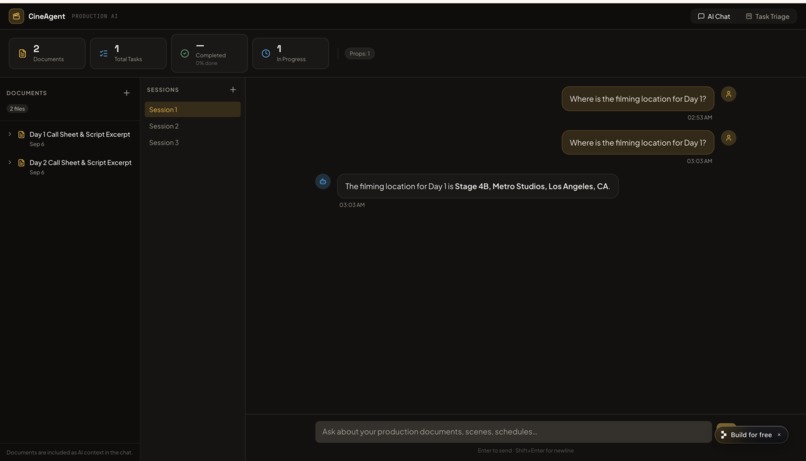Click the CineAgent logo icon

pos(16,16)
